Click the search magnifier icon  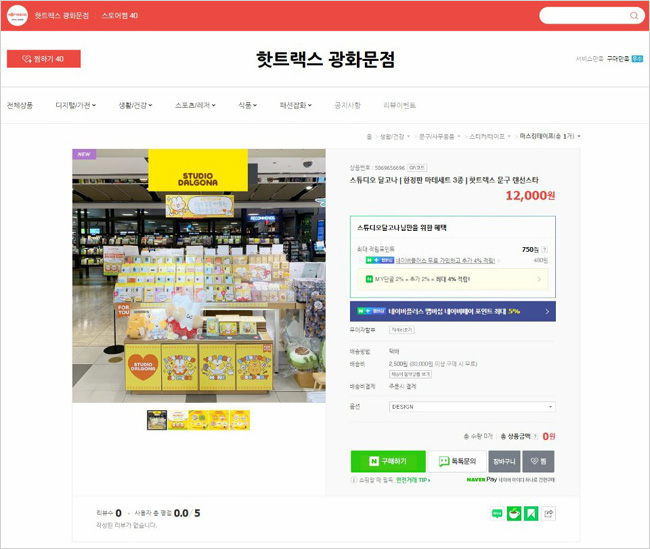point(634,16)
